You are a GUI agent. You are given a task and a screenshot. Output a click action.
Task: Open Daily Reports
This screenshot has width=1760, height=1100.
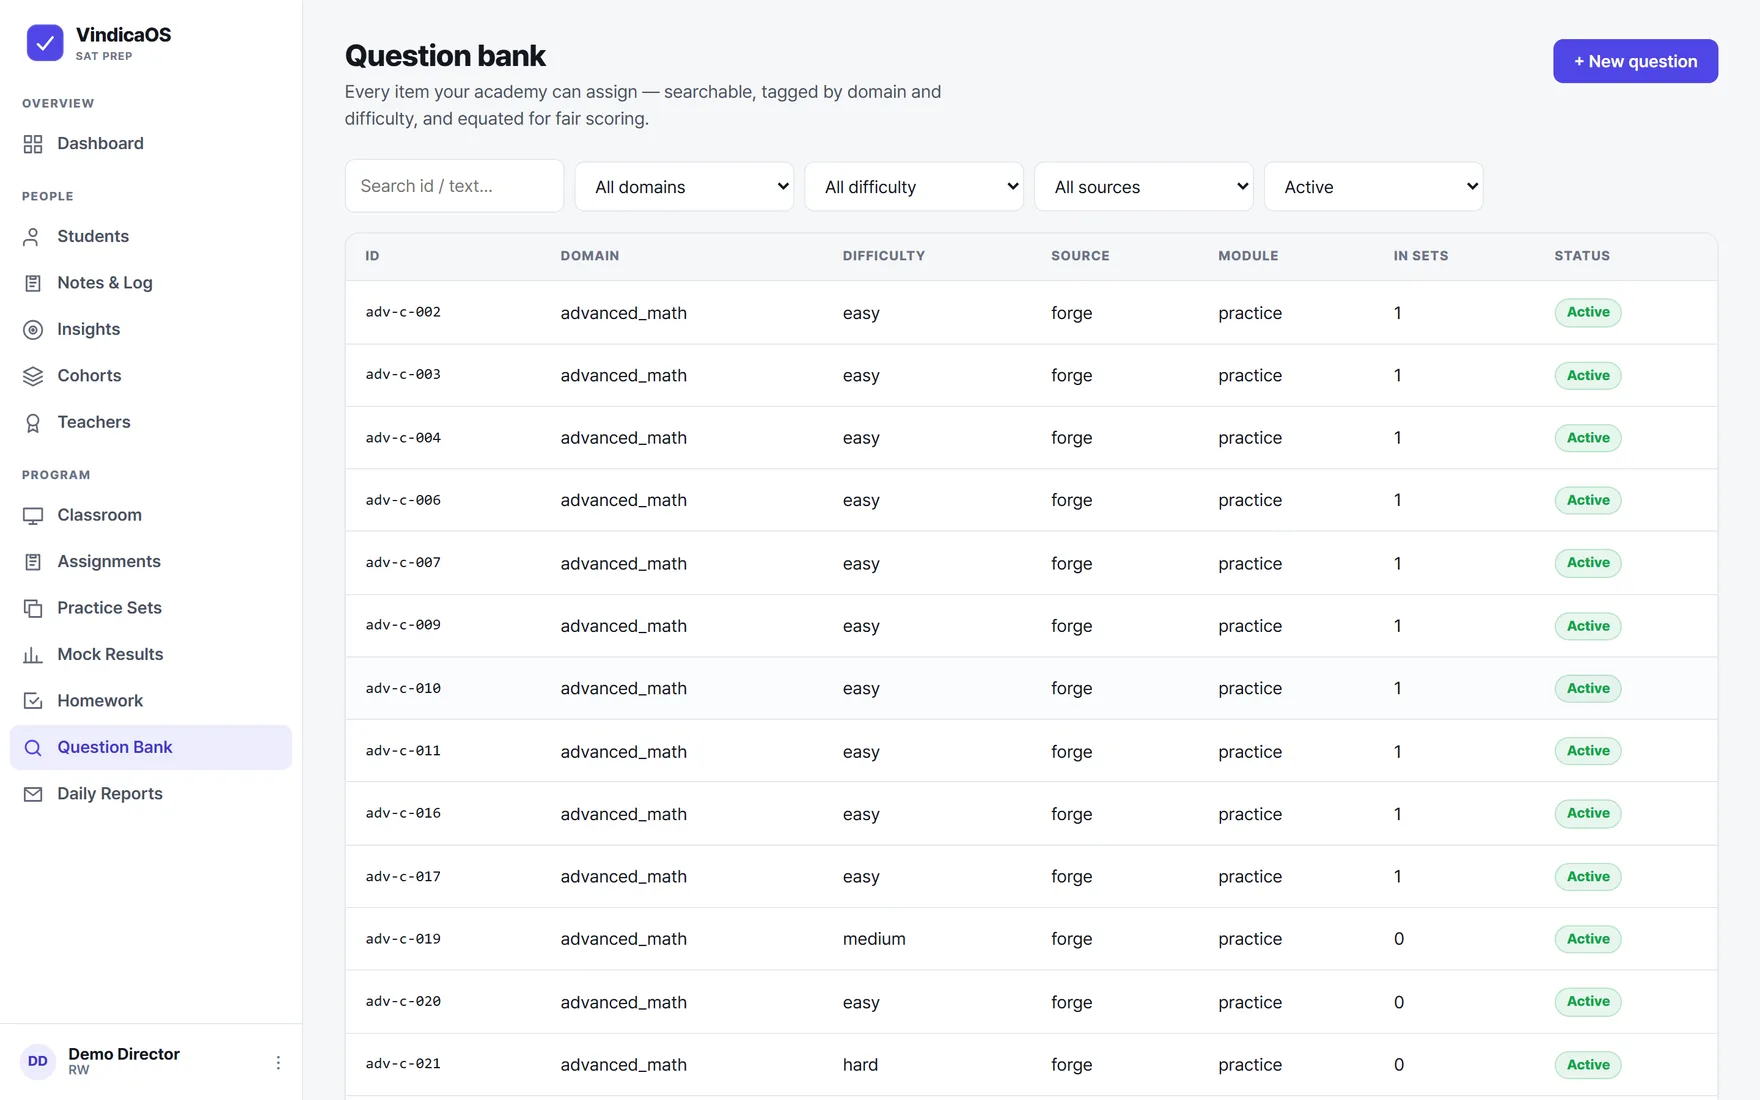coord(151,794)
